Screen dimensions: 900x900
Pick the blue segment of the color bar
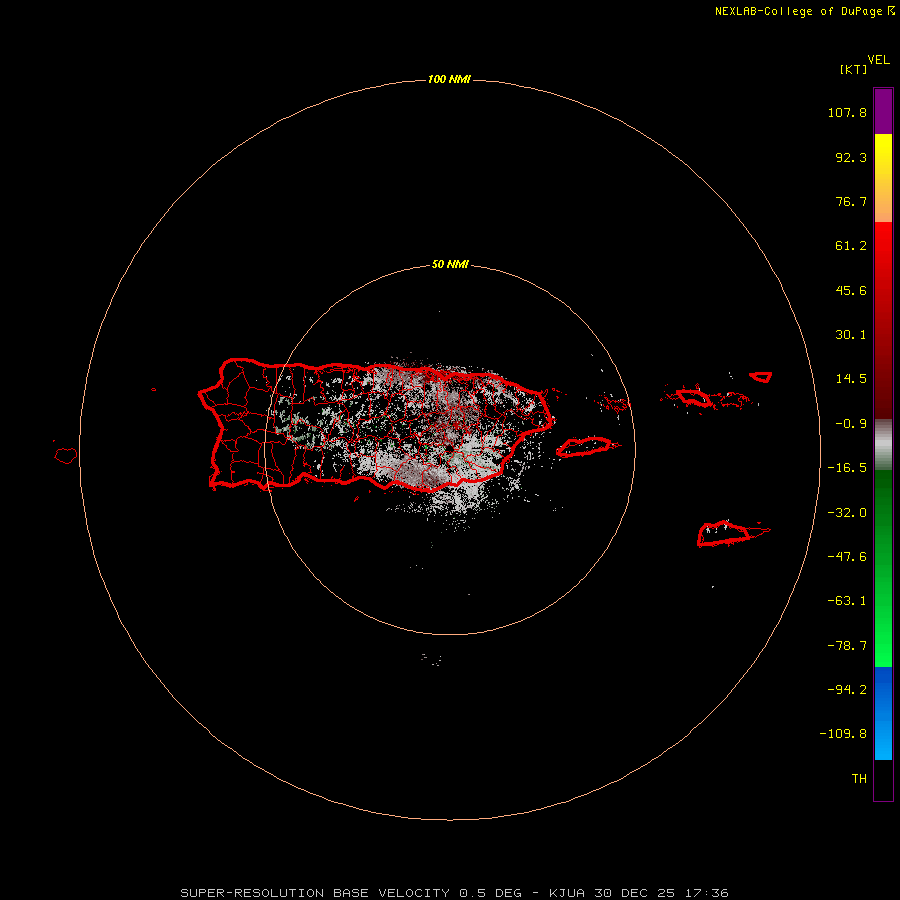pos(883,713)
